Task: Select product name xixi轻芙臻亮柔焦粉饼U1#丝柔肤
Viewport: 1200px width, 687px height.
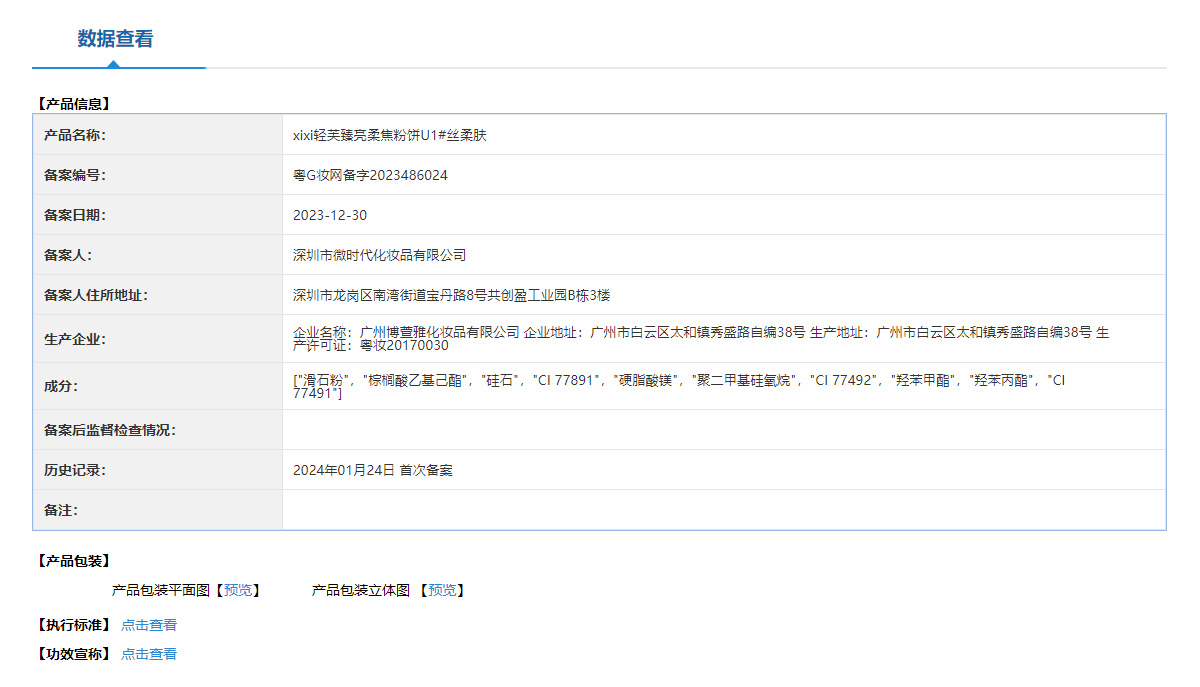Action: click(390, 135)
